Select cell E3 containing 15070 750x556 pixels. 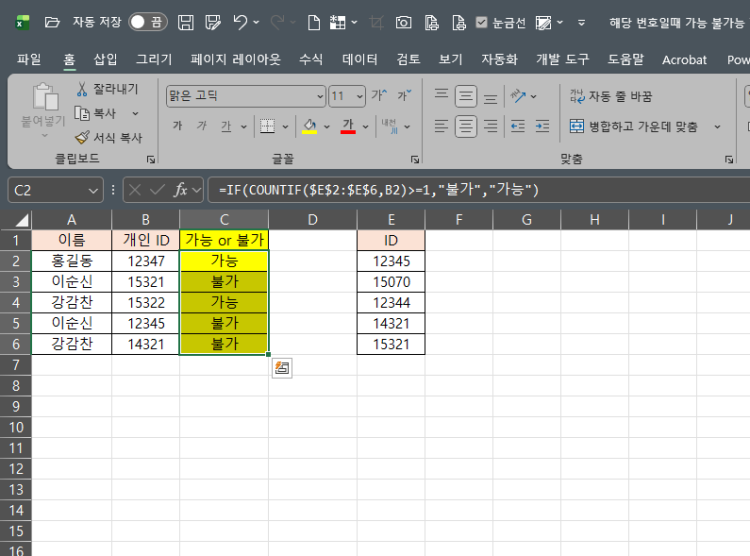(x=390, y=282)
